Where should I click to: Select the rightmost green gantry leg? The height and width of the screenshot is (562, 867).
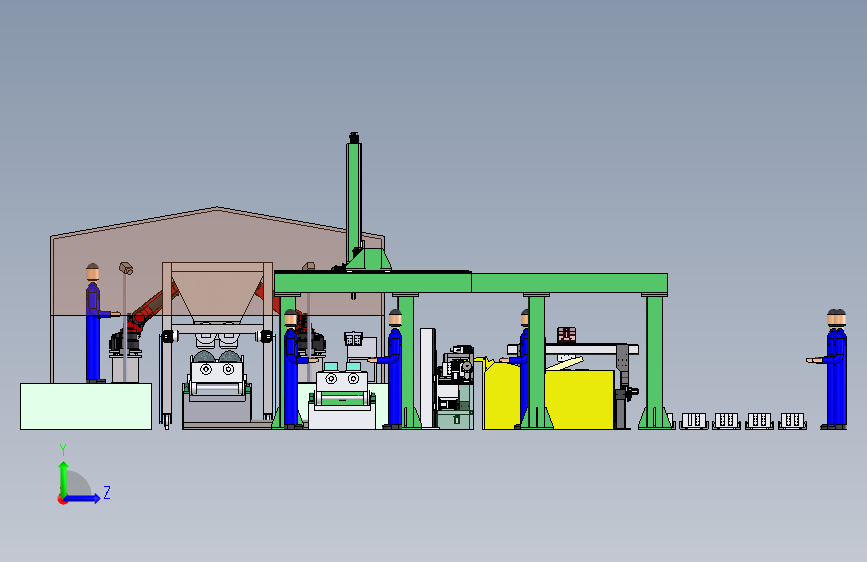(x=654, y=362)
